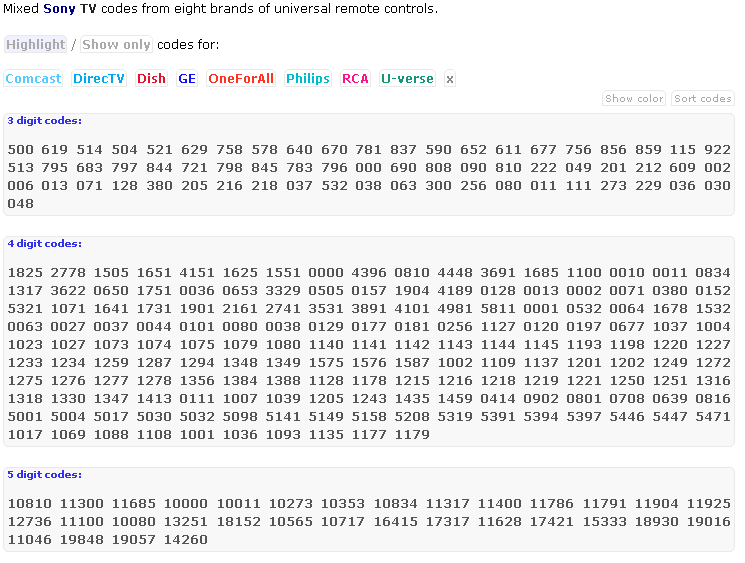Select 5-digit code 12736
Screen dimensions: 745x563
click(x=29, y=522)
